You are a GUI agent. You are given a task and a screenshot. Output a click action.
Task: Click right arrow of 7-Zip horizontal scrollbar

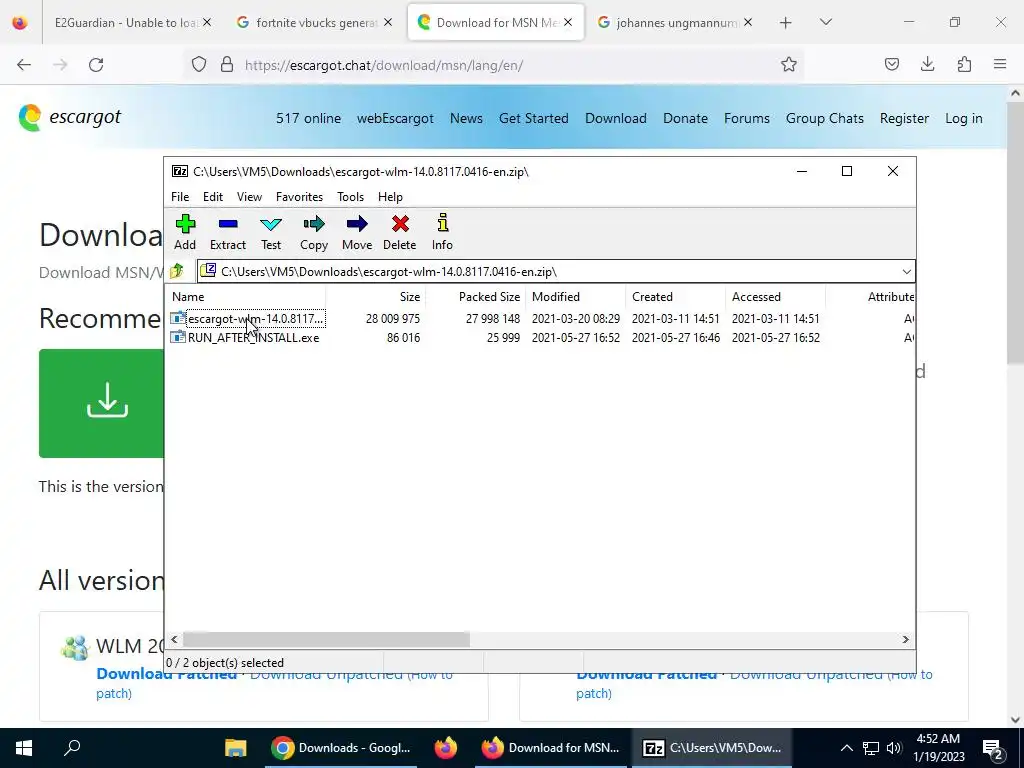[x=905, y=639]
